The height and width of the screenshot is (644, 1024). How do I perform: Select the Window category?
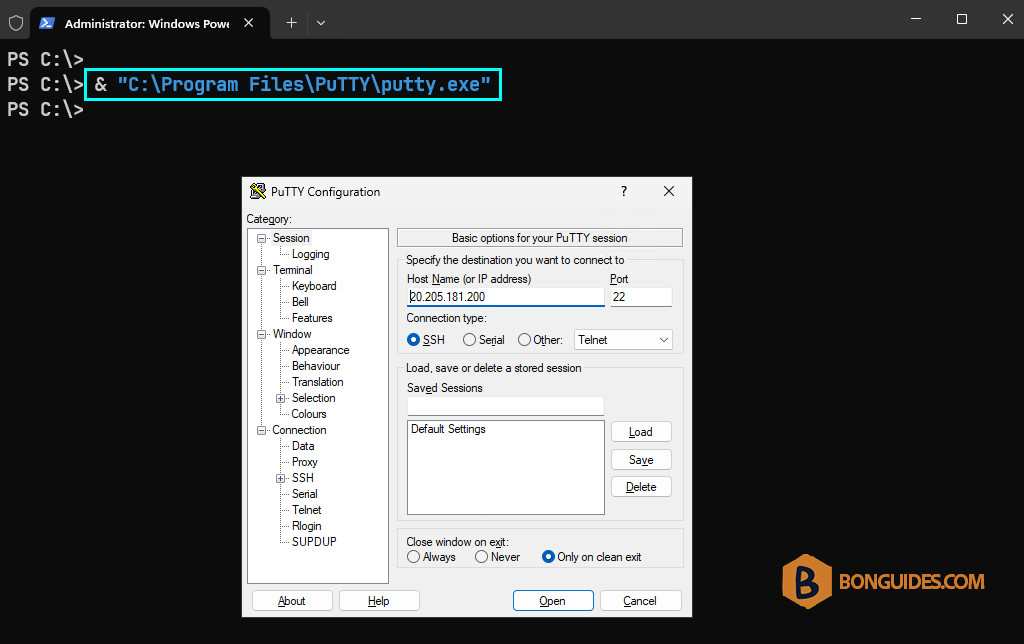(x=292, y=334)
